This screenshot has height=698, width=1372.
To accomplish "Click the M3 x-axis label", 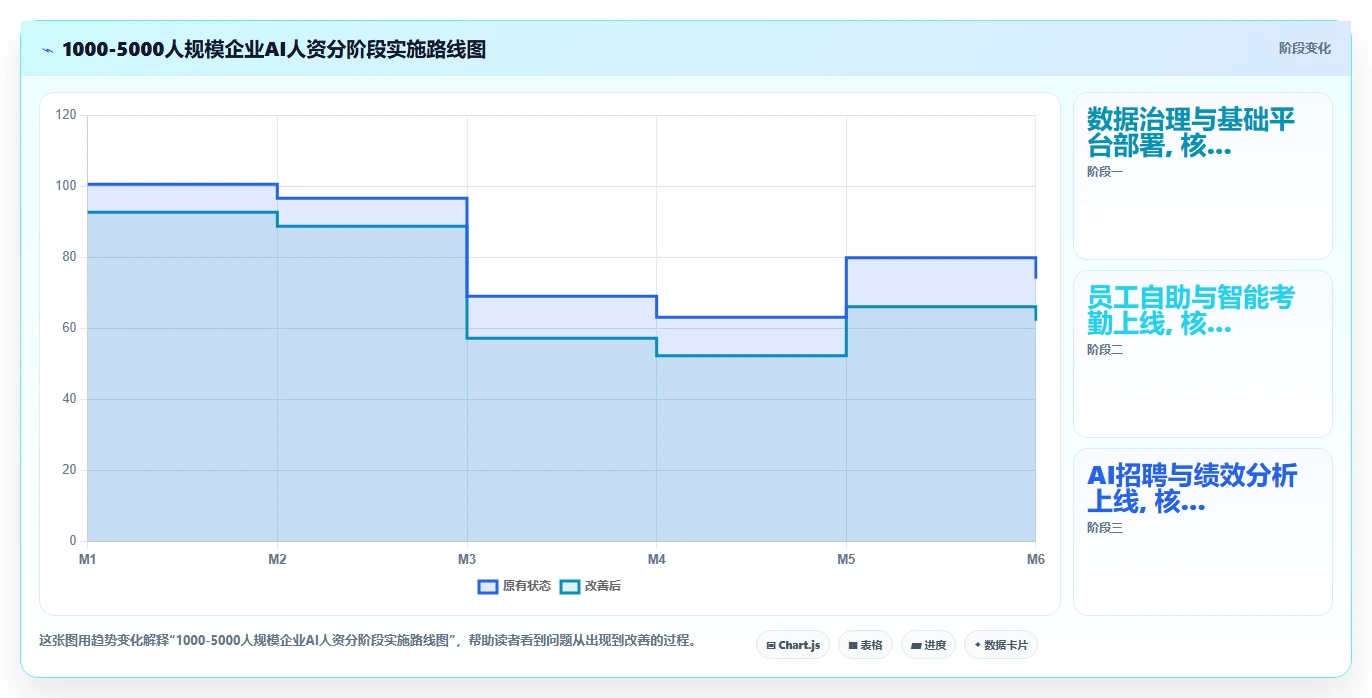I will point(467,559).
